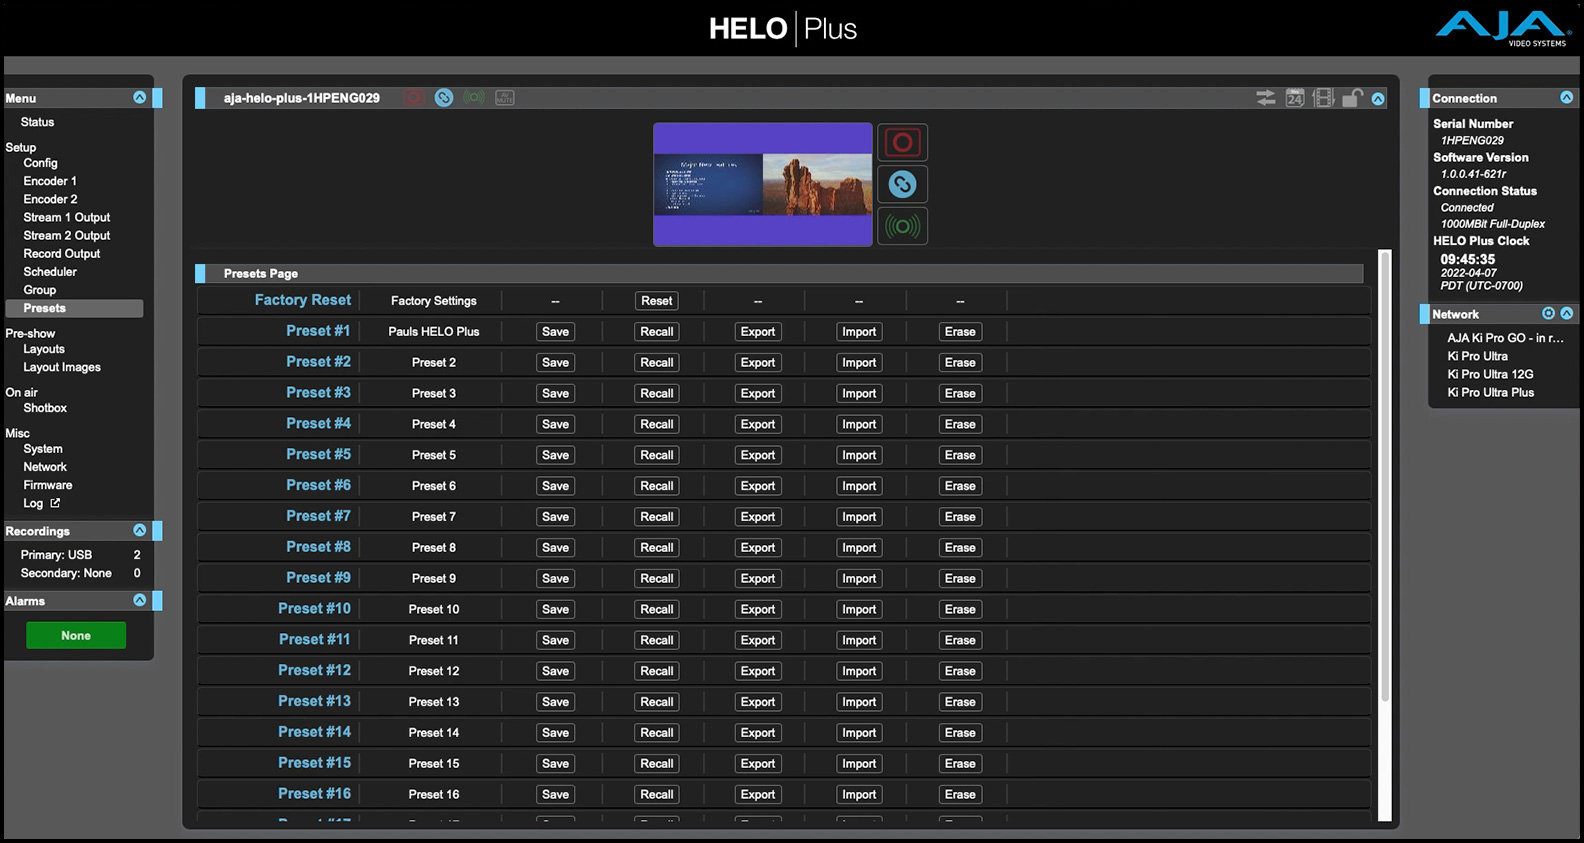Collapse the Recordings panel
This screenshot has height=843, width=1584.
(140, 531)
